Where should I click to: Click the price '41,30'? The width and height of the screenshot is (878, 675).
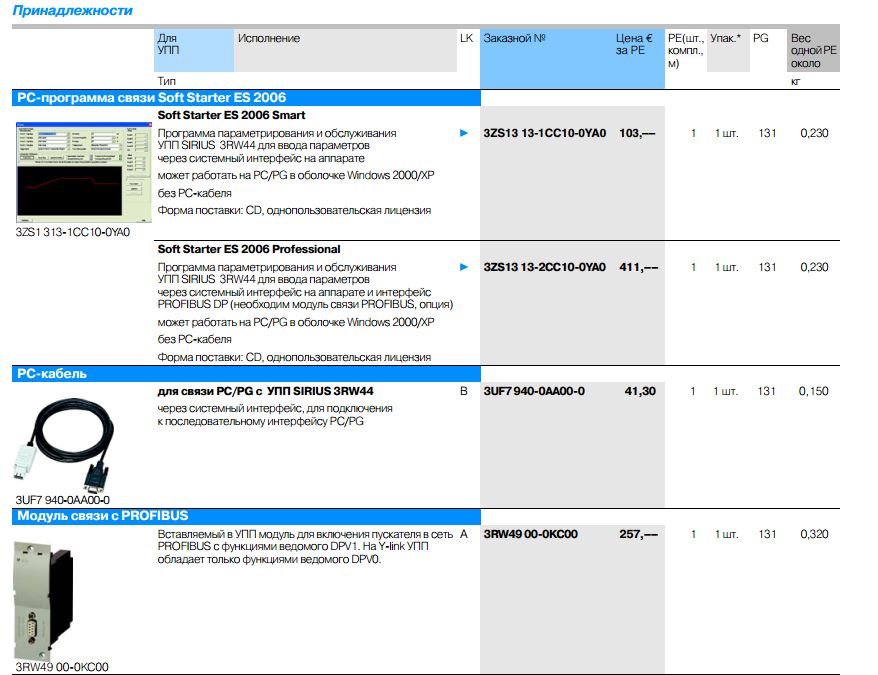[640, 391]
